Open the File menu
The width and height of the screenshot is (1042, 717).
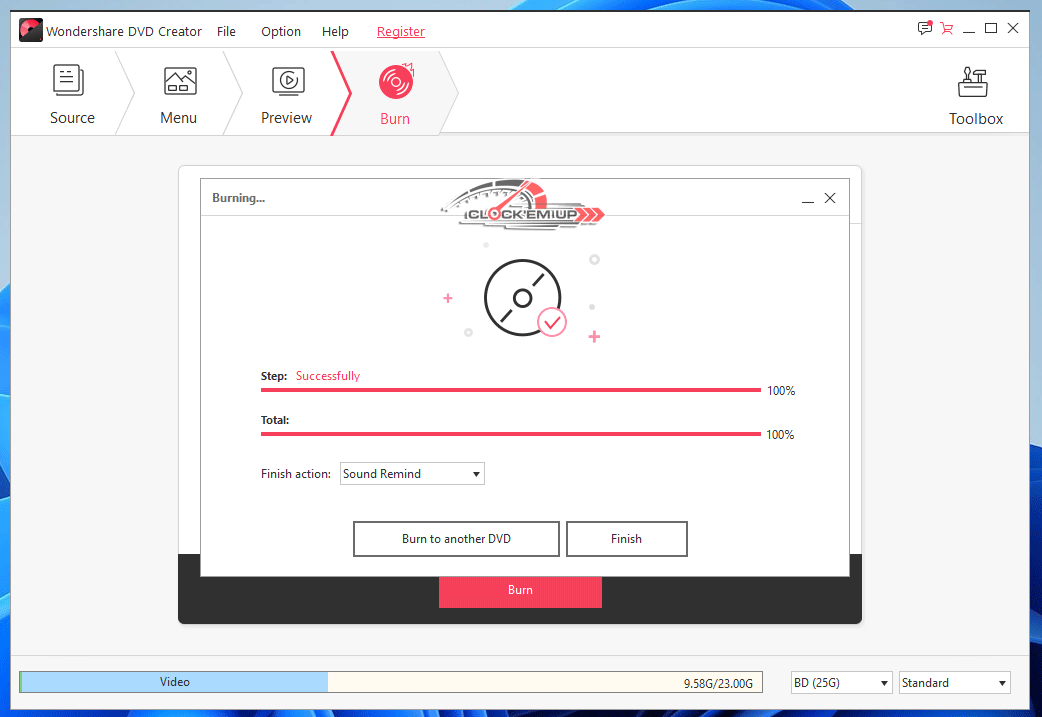coord(226,31)
